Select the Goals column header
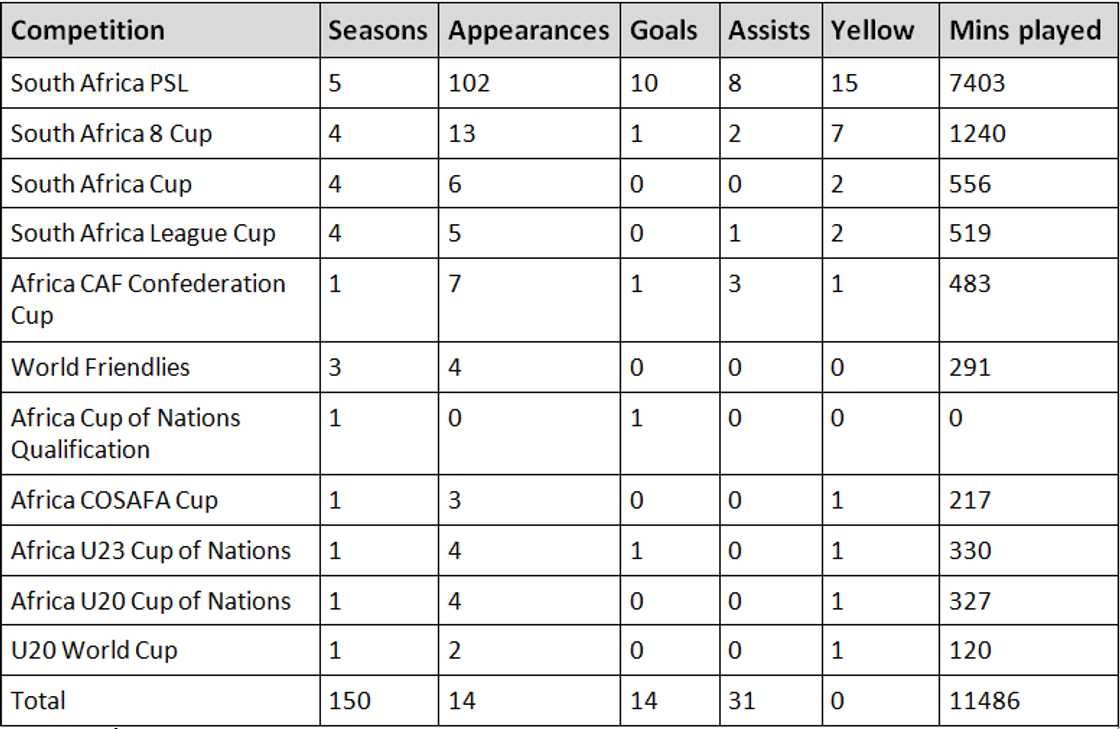1120x729 pixels. [x=663, y=30]
